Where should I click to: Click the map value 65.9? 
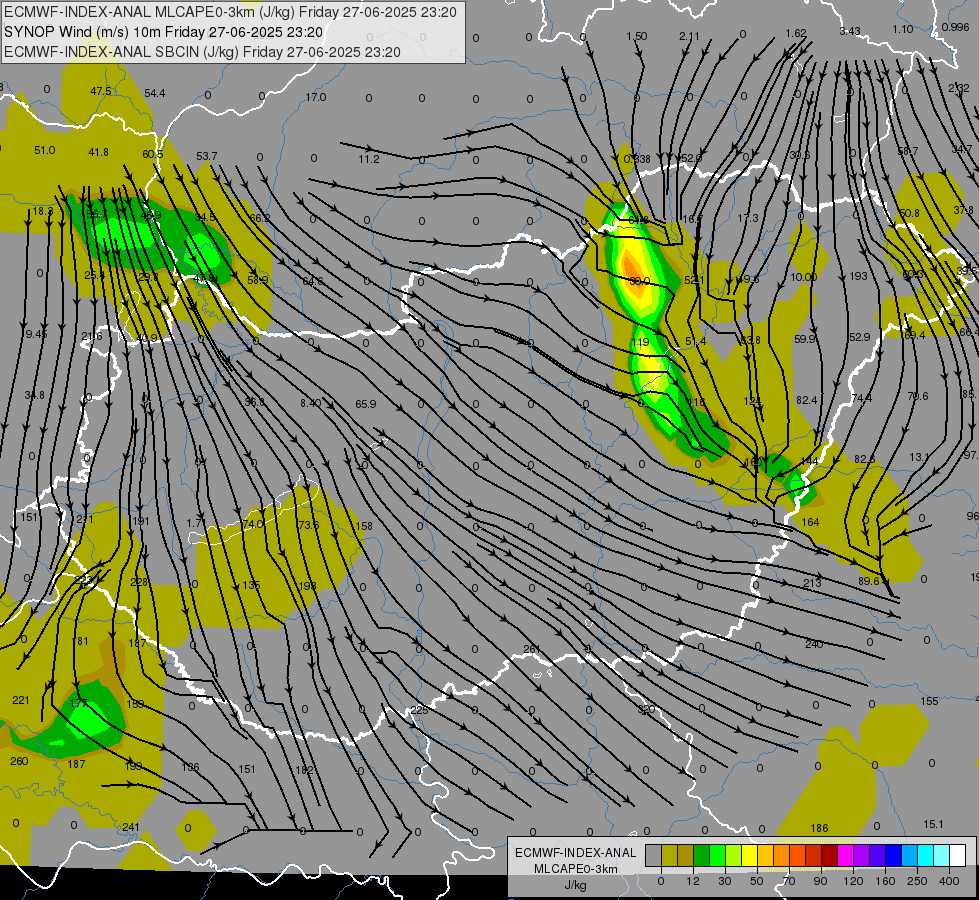[x=366, y=404]
